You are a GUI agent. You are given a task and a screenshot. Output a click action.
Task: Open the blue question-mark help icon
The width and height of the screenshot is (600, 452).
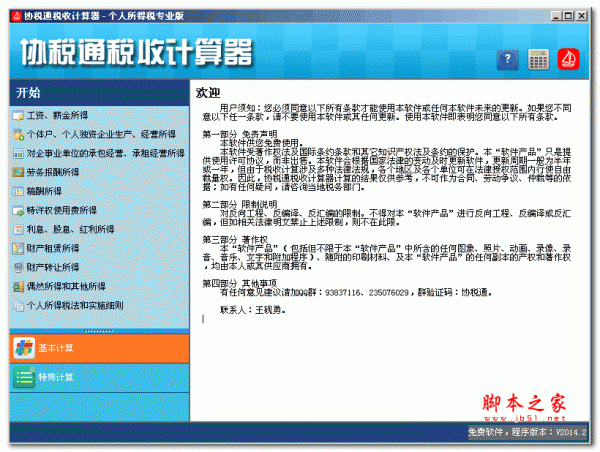507,59
